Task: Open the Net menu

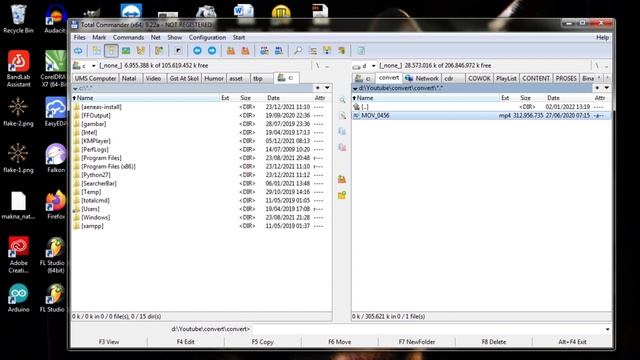Action: point(156,37)
